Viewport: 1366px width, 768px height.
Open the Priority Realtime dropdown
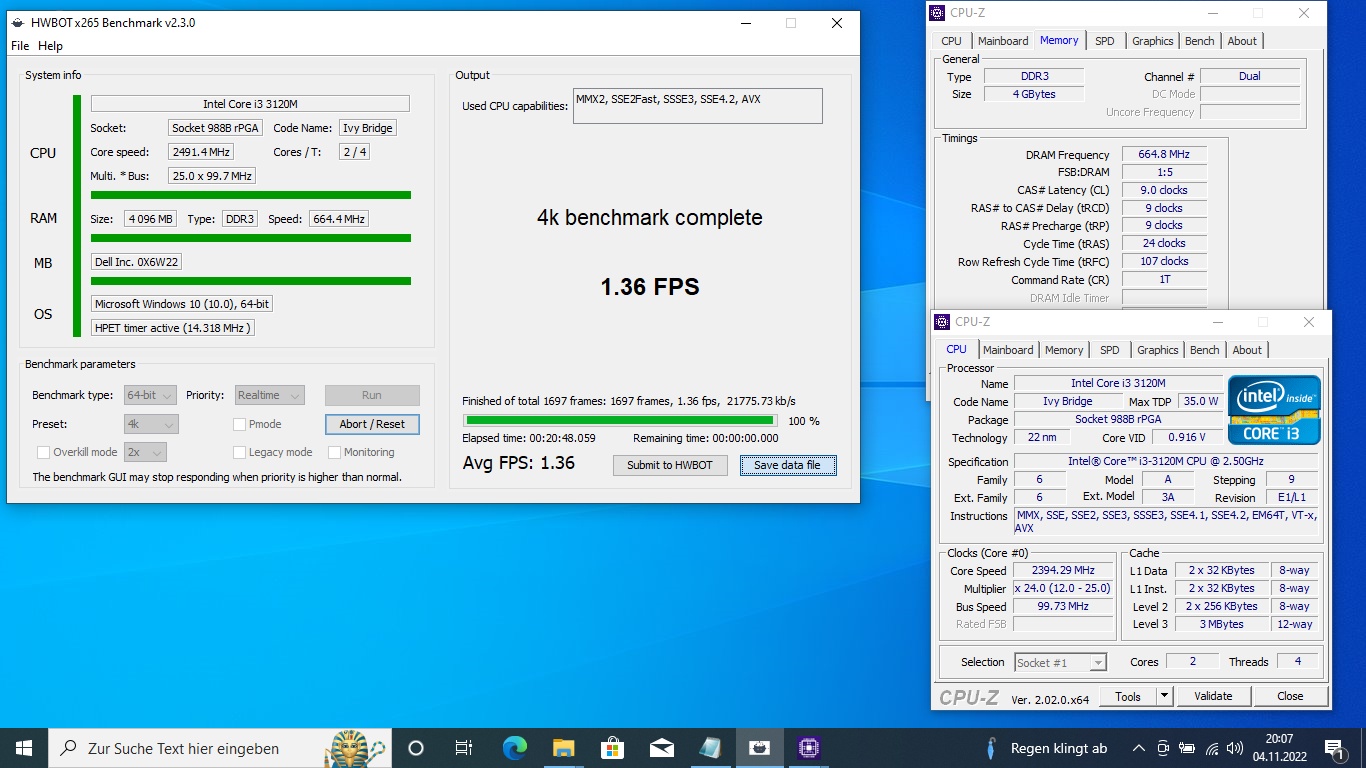point(270,395)
